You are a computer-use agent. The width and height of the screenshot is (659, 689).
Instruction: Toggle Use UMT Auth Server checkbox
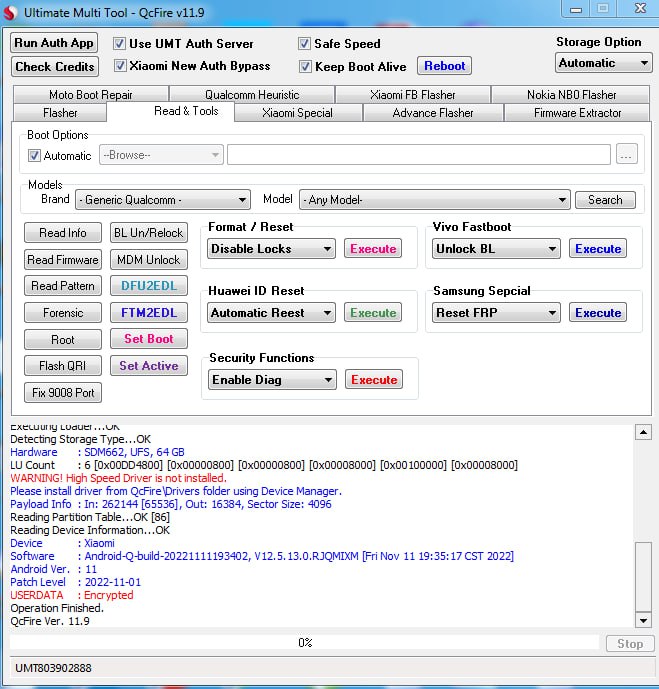[x=119, y=44]
